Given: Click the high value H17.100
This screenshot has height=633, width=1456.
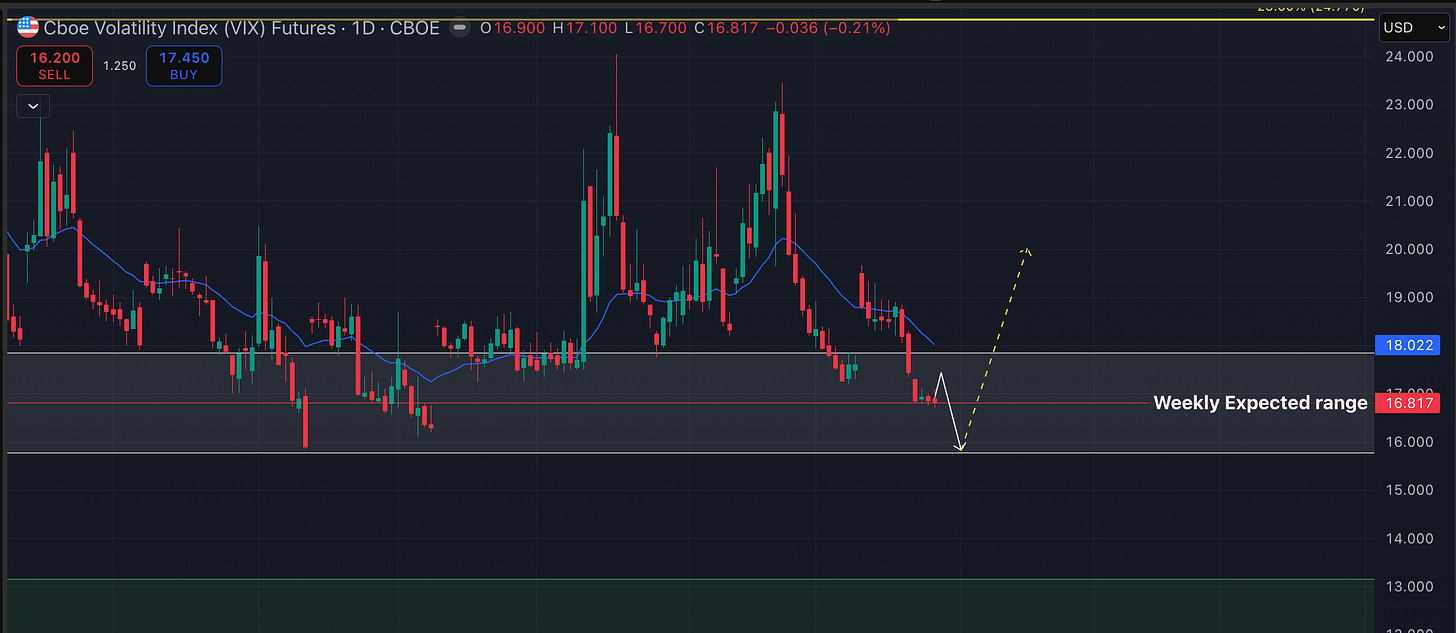Looking at the screenshot, I should [584, 28].
